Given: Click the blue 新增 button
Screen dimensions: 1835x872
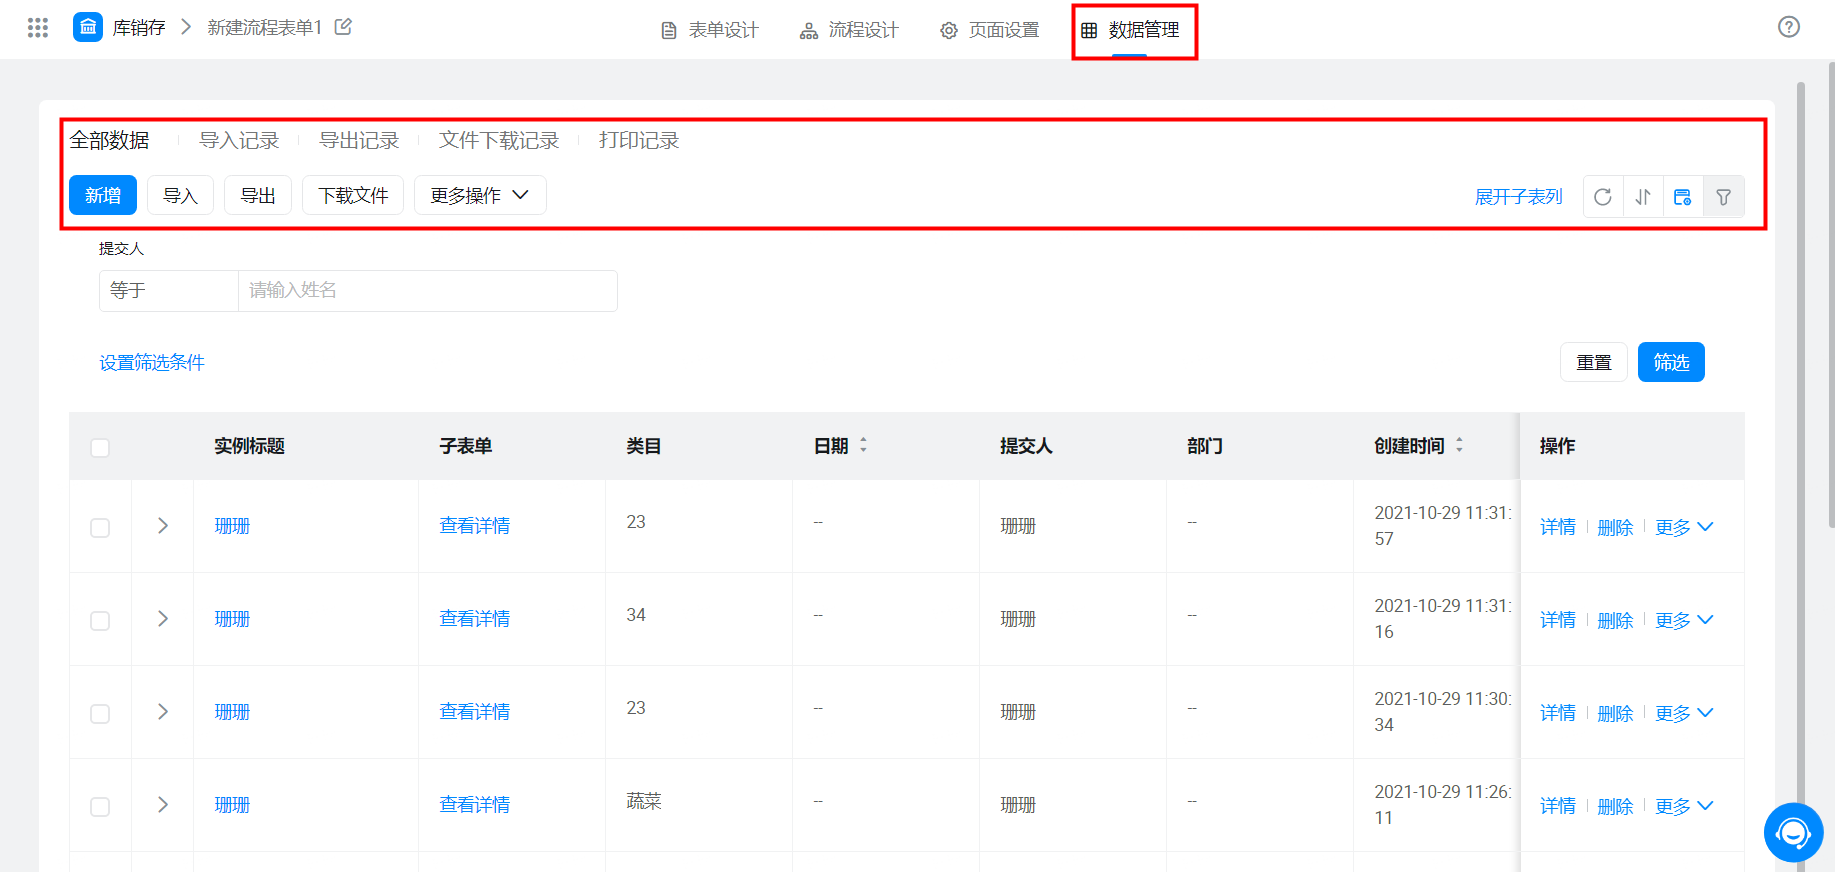Looking at the screenshot, I should pyautogui.click(x=103, y=196).
